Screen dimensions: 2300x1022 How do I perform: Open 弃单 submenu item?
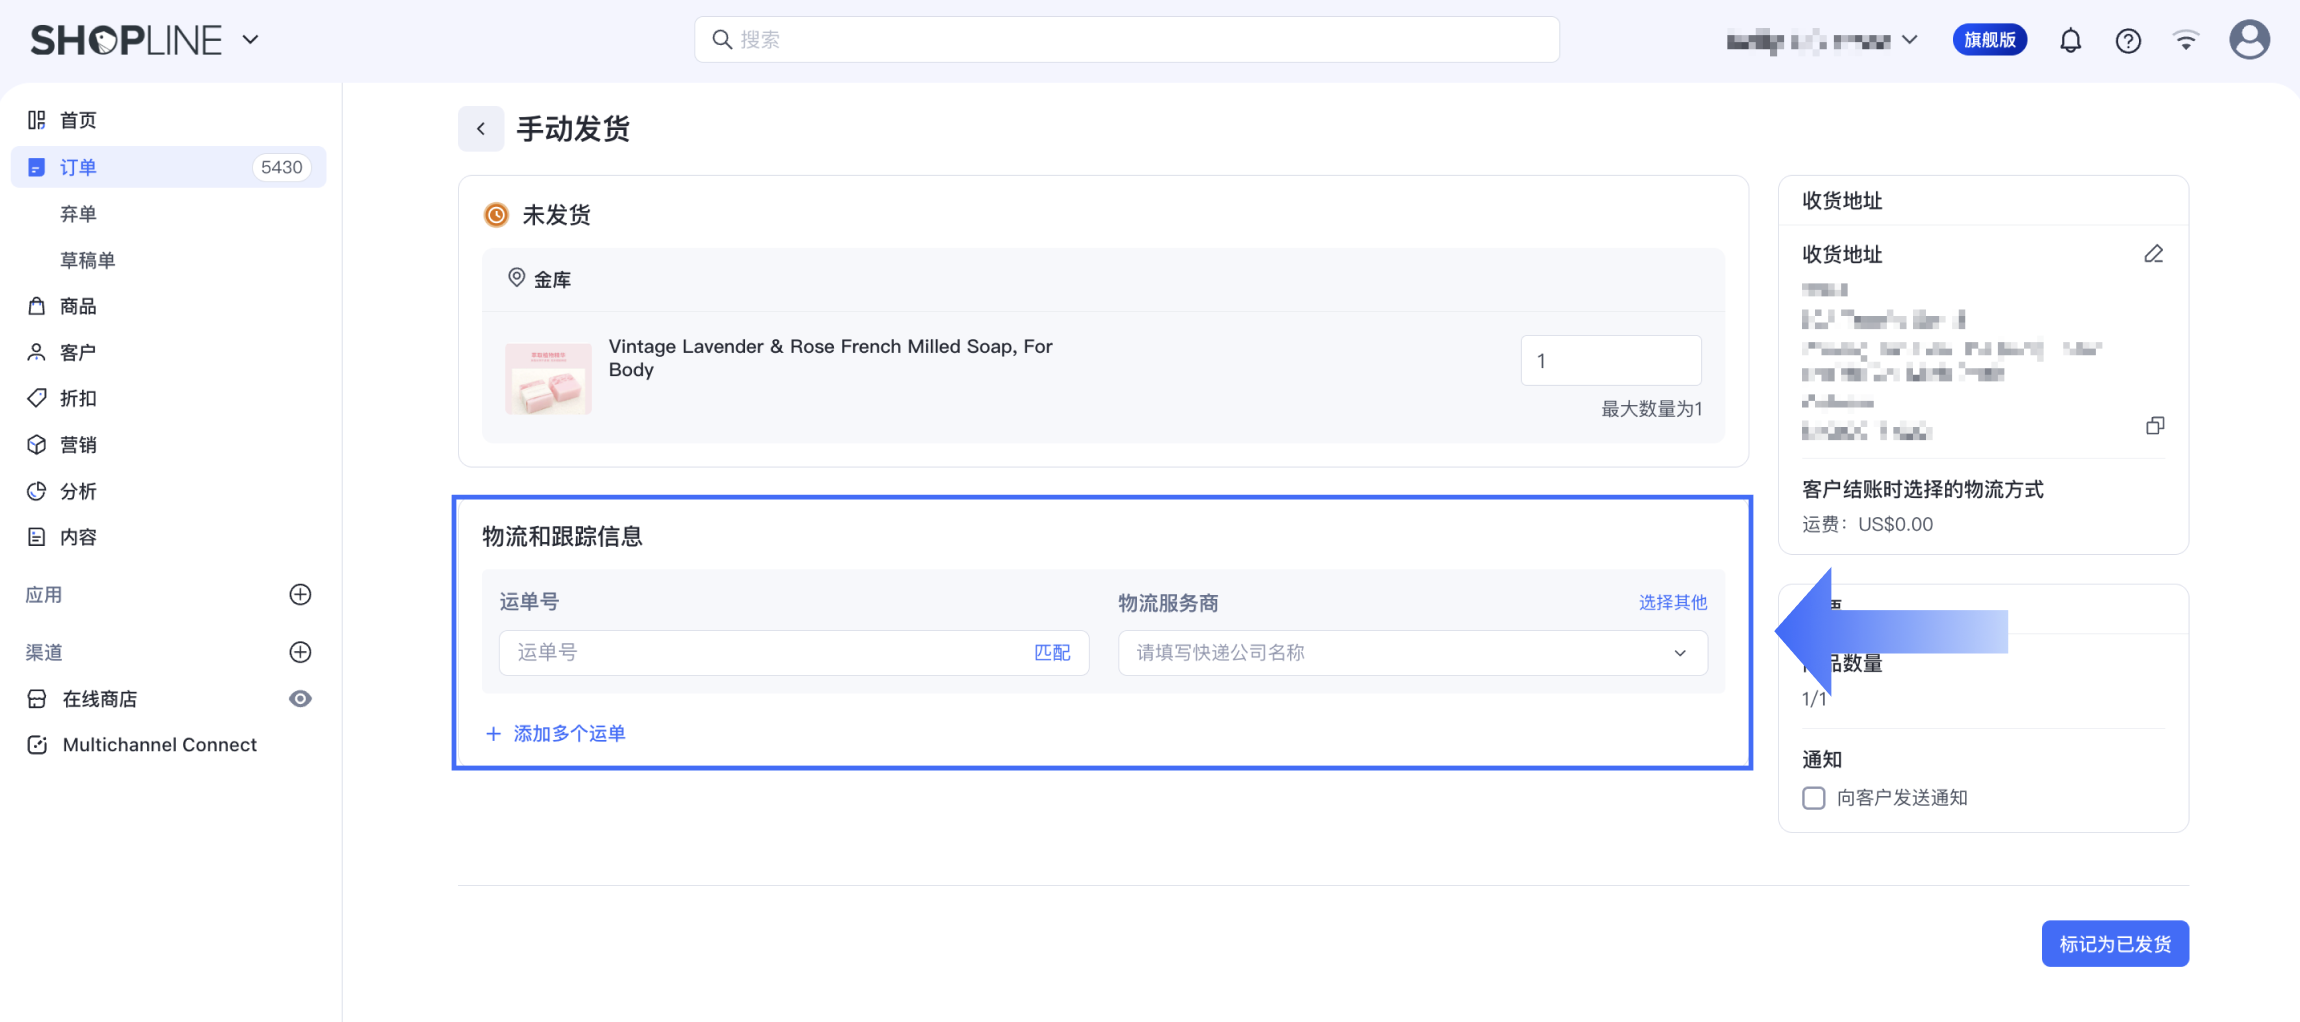coord(78,214)
